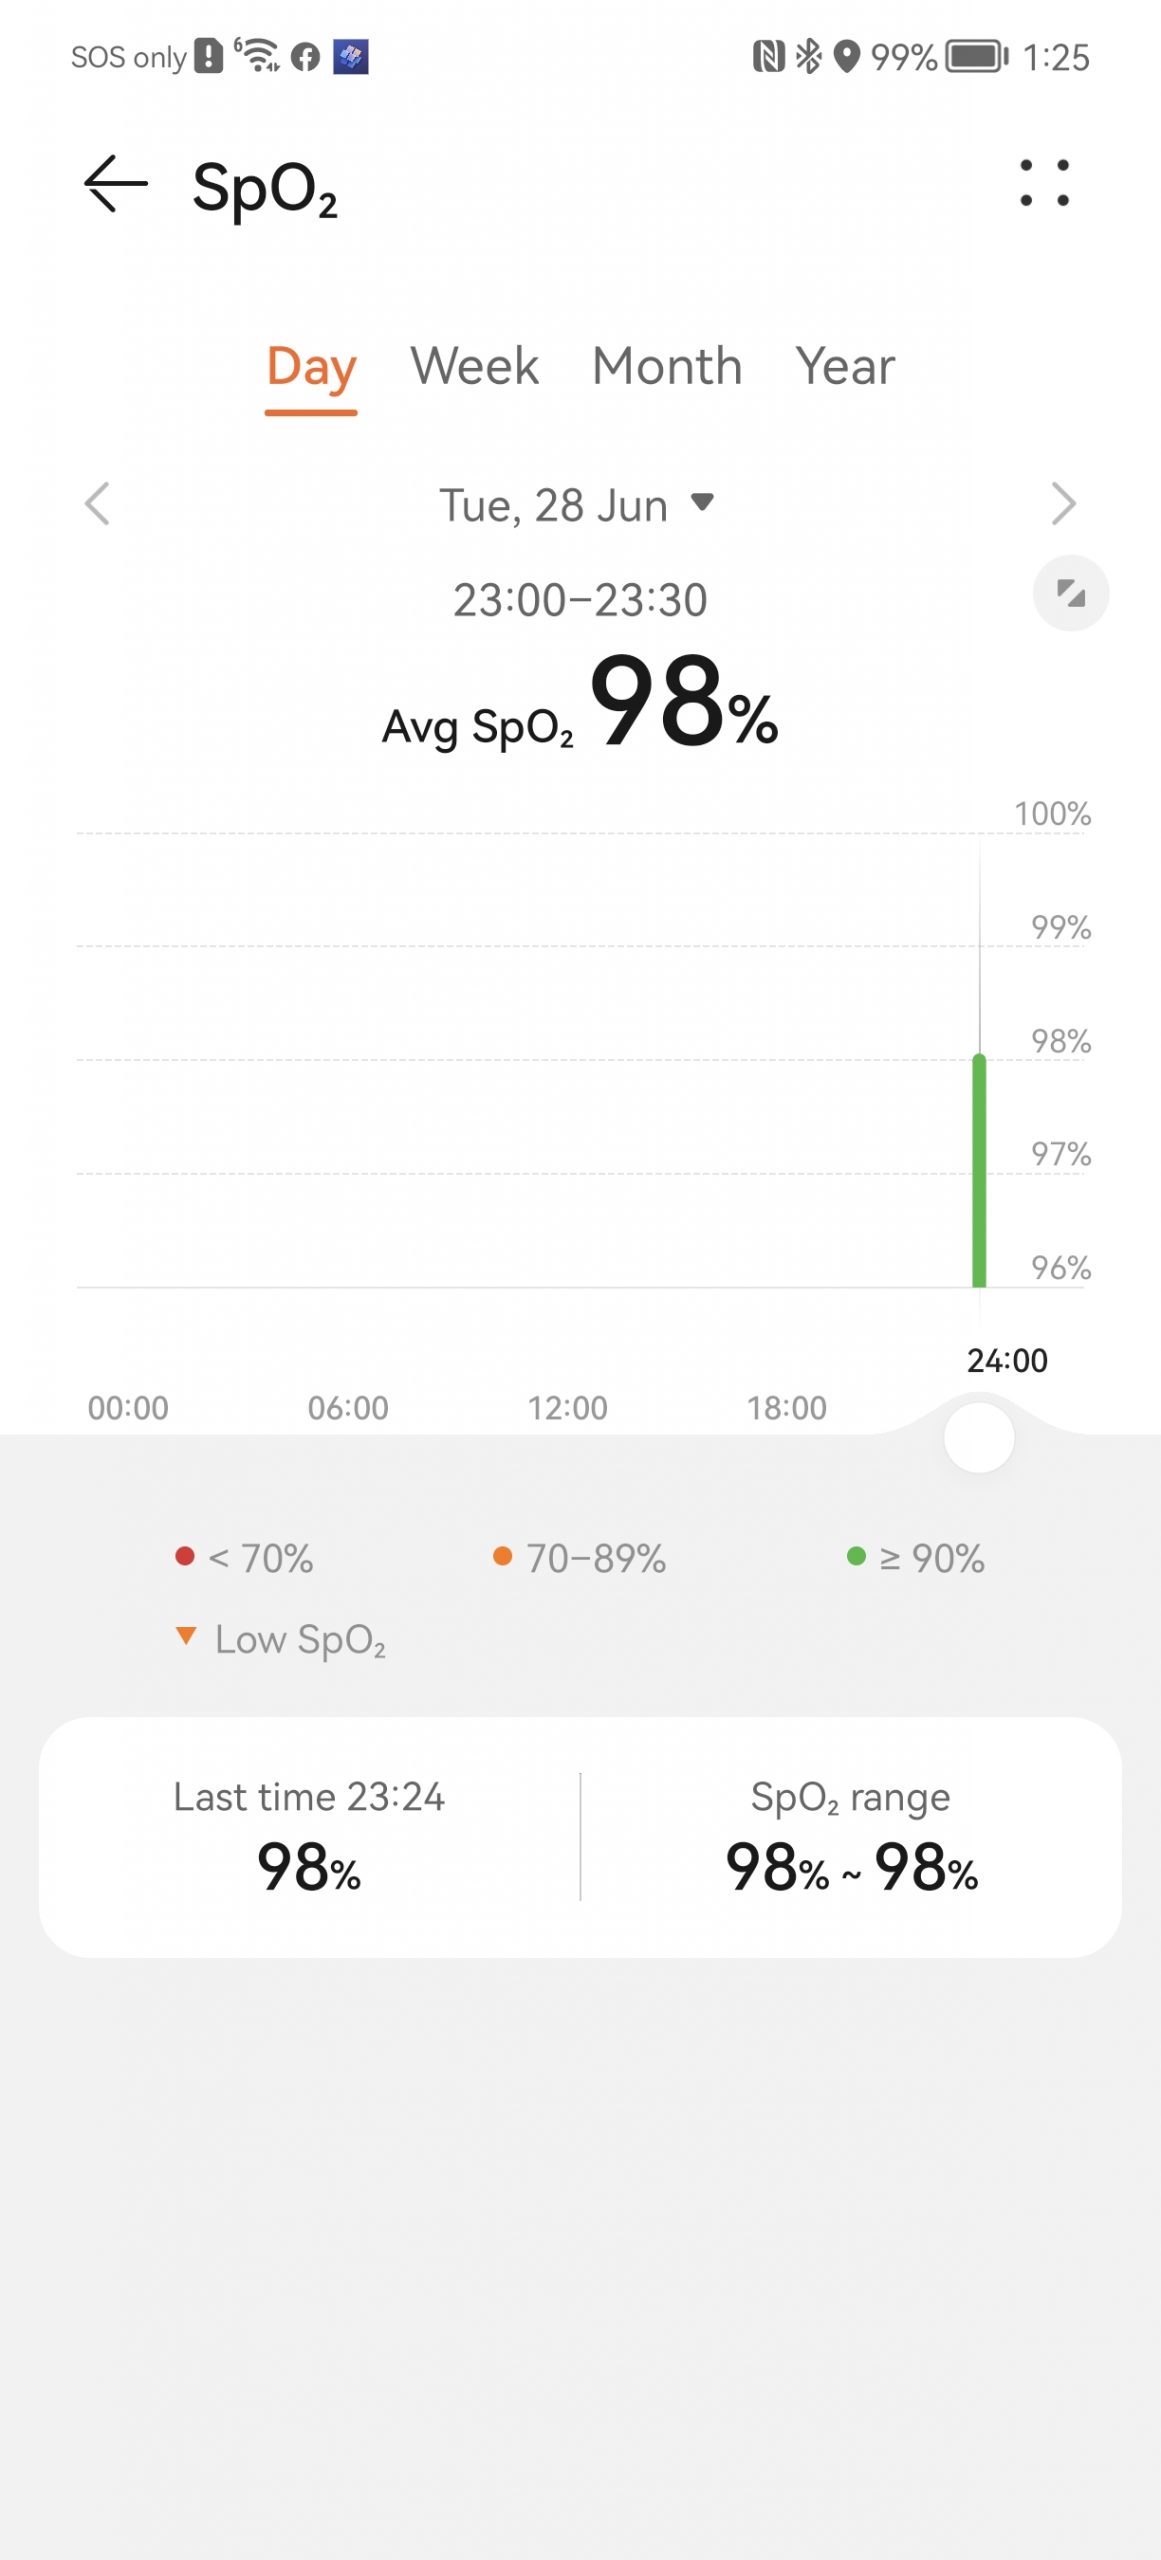The height and width of the screenshot is (2560, 1161).
Task: Switch to the Week tab
Action: pyautogui.click(x=474, y=366)
